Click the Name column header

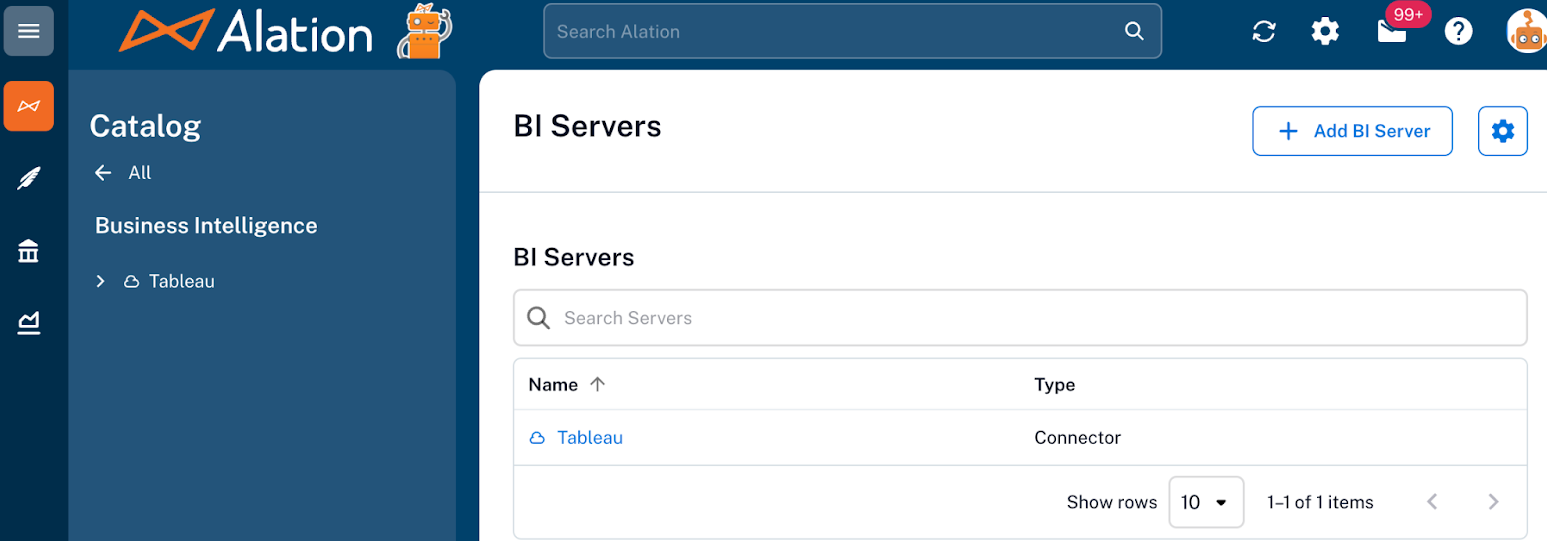click(x=553, y=384)
